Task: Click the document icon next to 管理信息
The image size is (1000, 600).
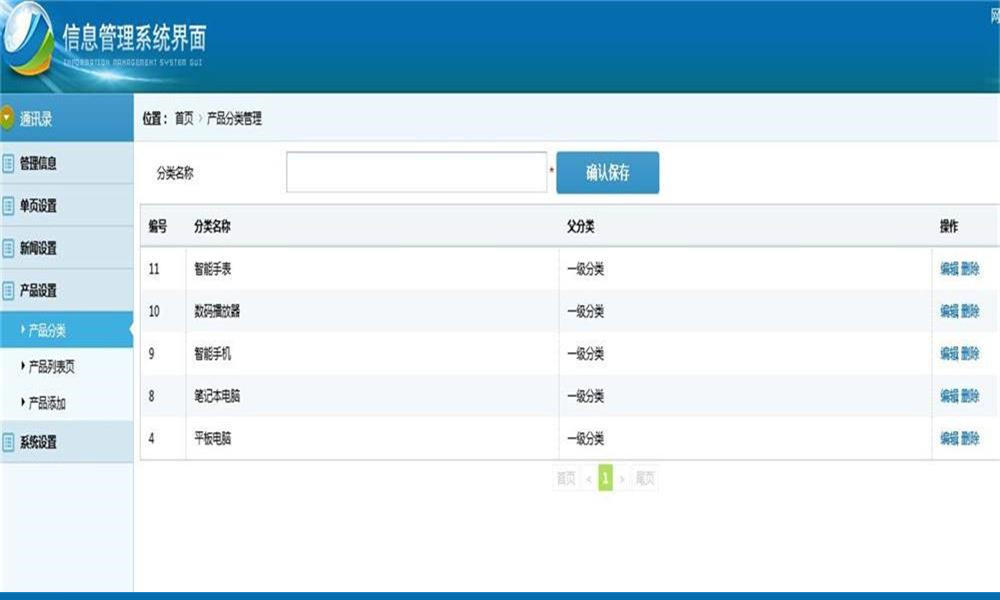Action: [8, 163]
